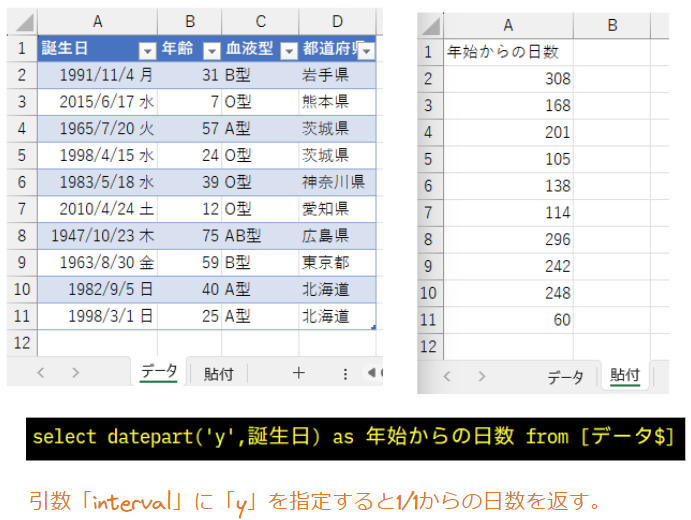
Task: Click cell with date 1982/9/5 日
Action: tap(97, 290)
